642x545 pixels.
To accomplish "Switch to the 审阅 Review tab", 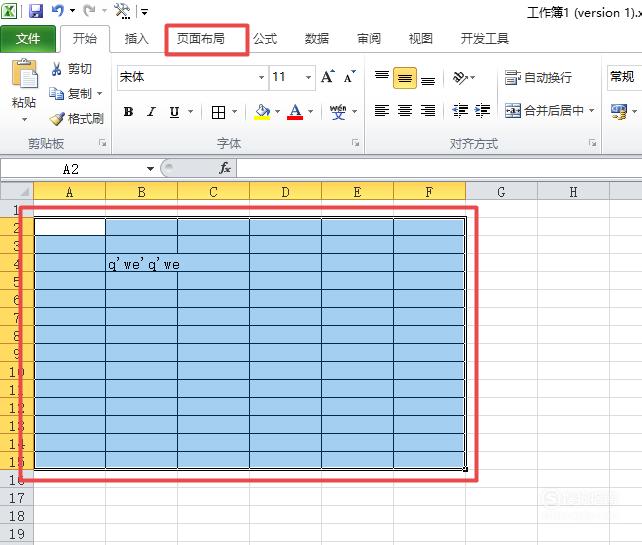I will (369, 39).
